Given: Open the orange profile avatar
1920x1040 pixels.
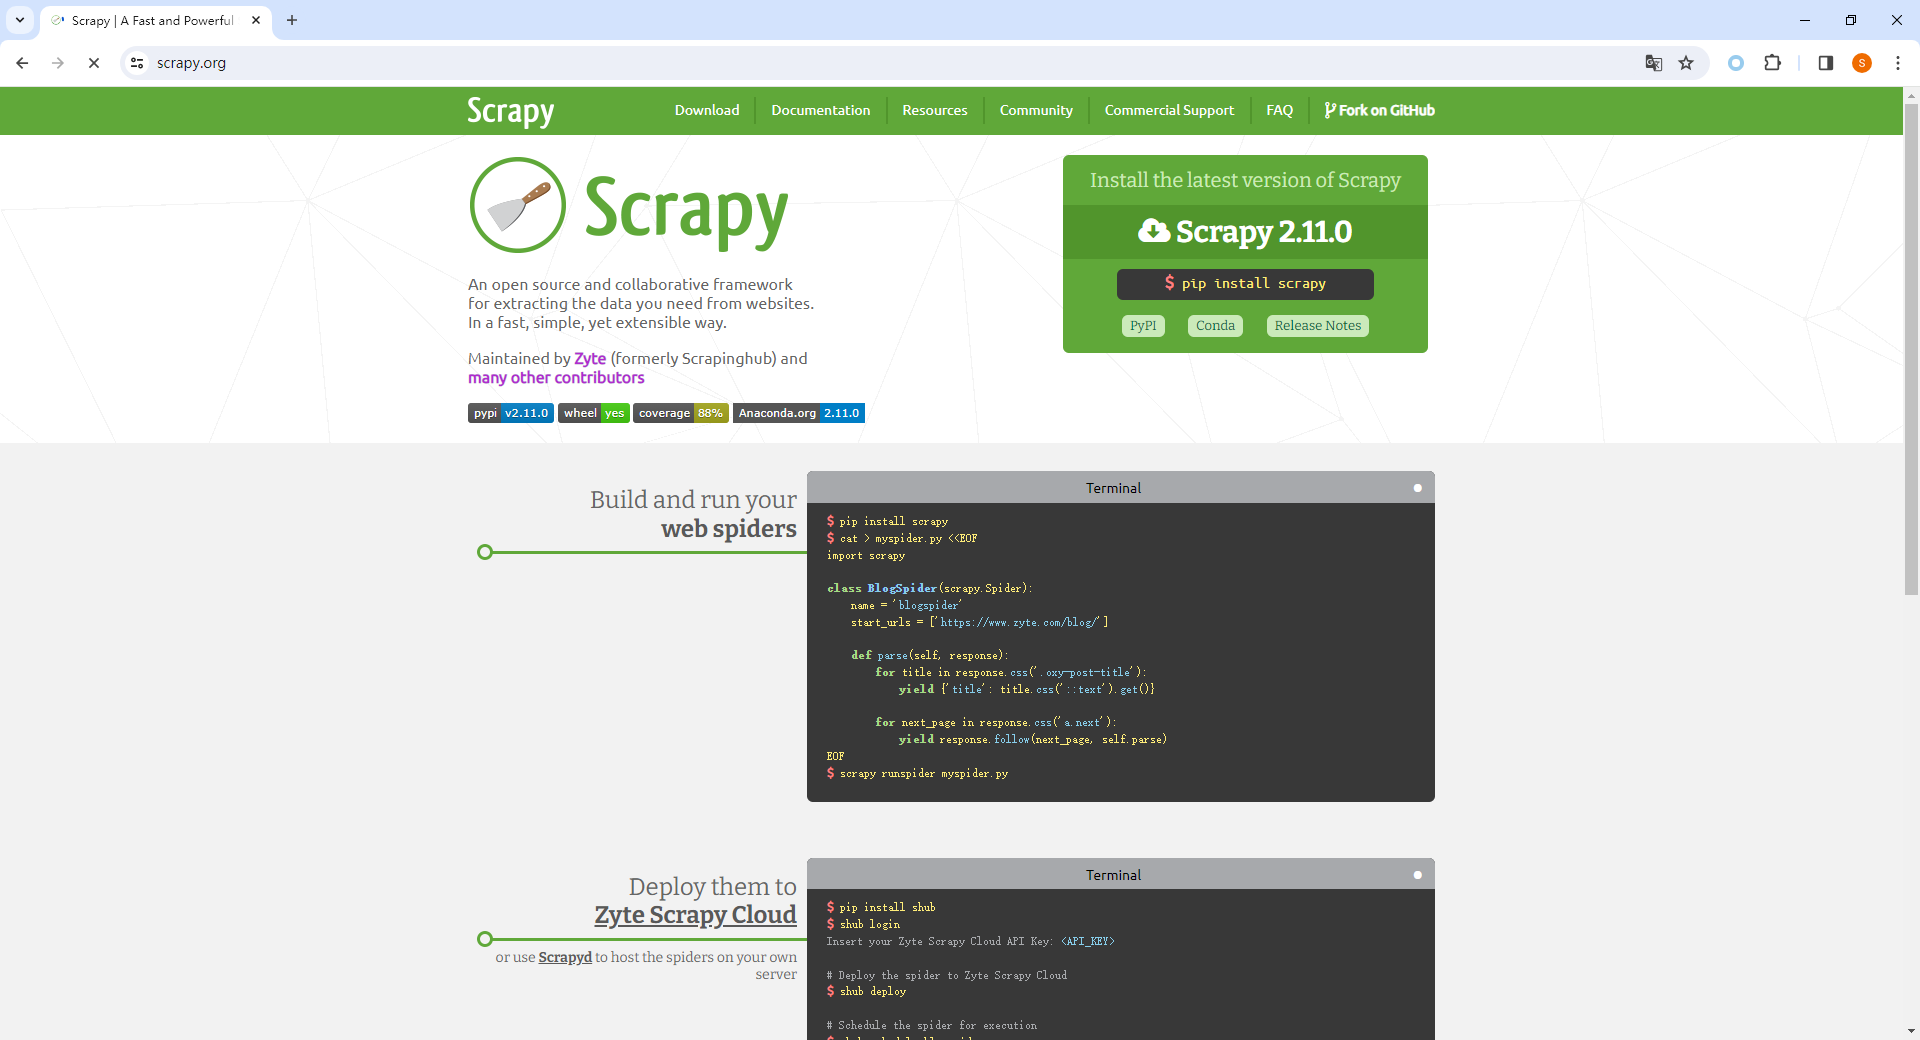Looking at the screenshot, I should click(1862, 63).
